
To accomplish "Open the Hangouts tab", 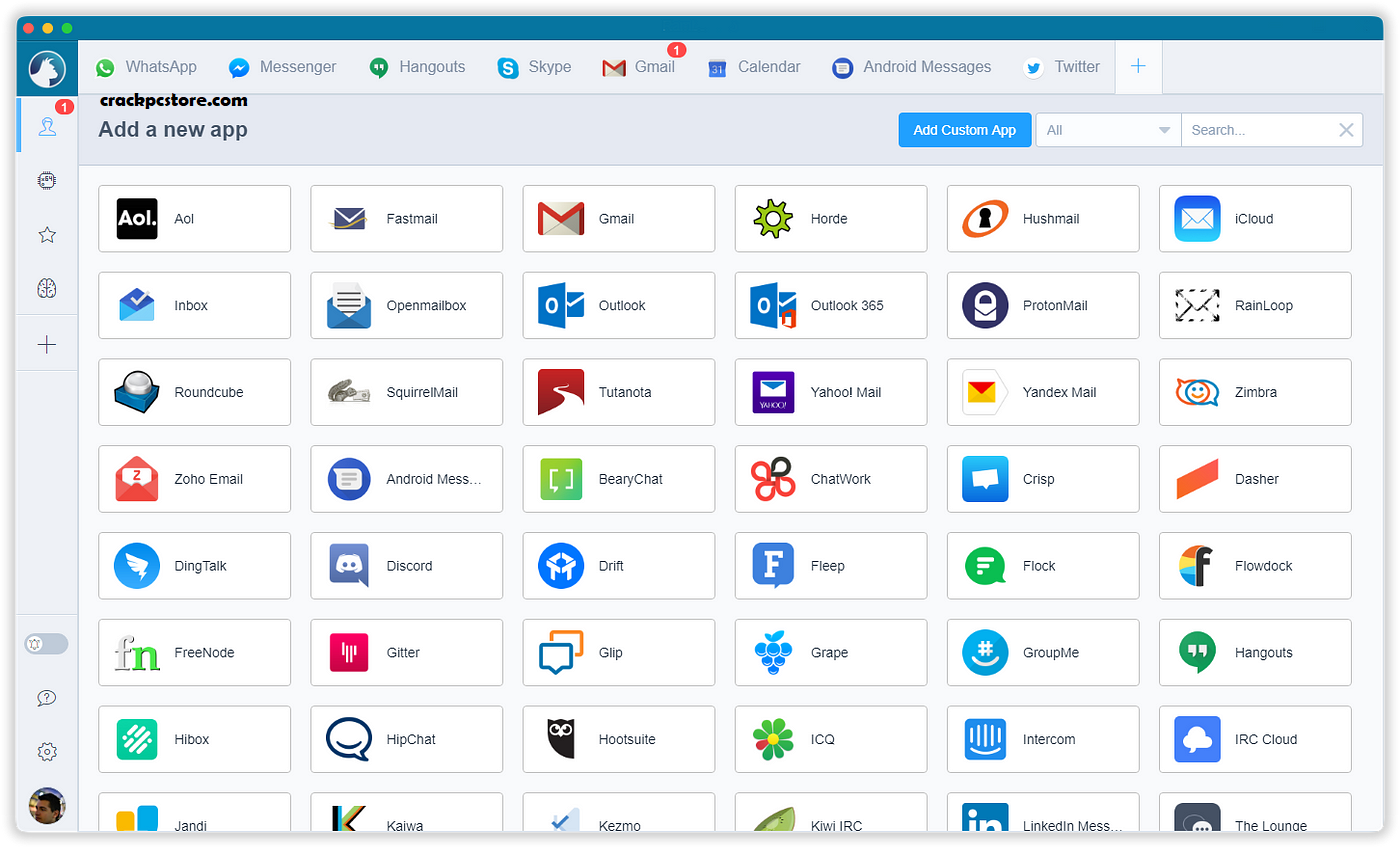I will tap(418, 67).
